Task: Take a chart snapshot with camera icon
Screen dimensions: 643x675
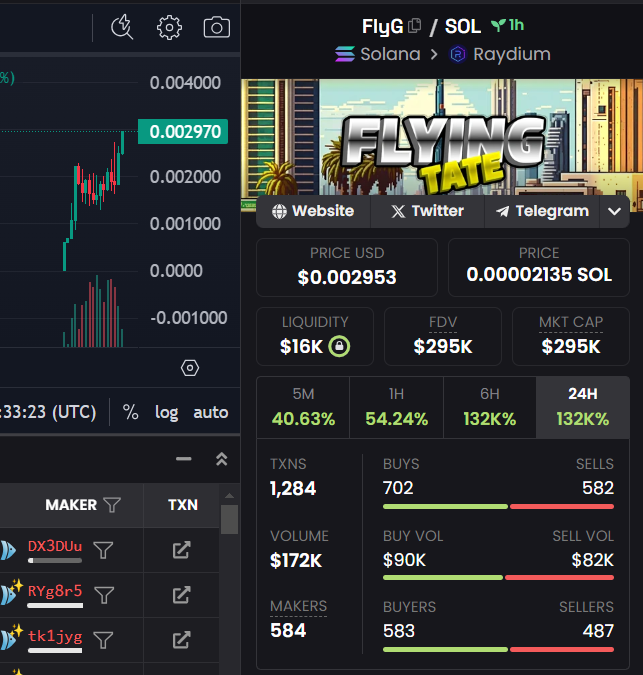Action: 216,28
